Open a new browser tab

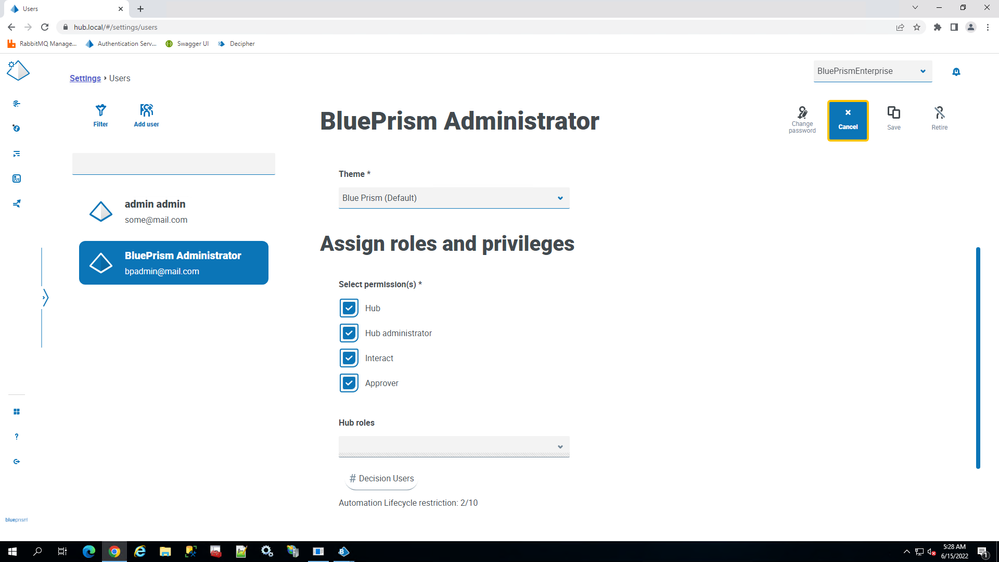point(140,9)
